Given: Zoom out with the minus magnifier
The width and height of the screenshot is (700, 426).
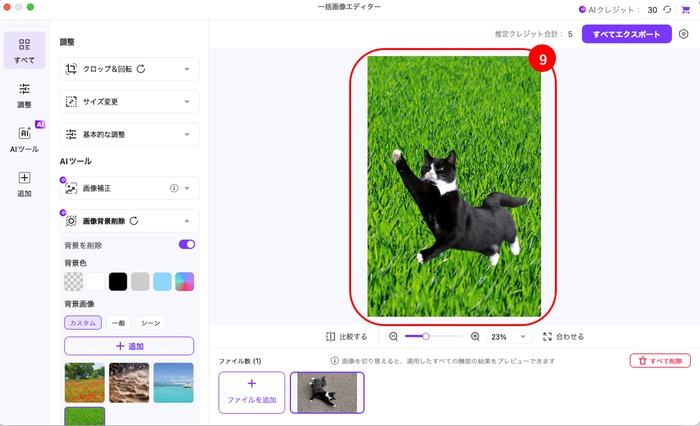Looking at the screenshot, I should pos(393,337).
